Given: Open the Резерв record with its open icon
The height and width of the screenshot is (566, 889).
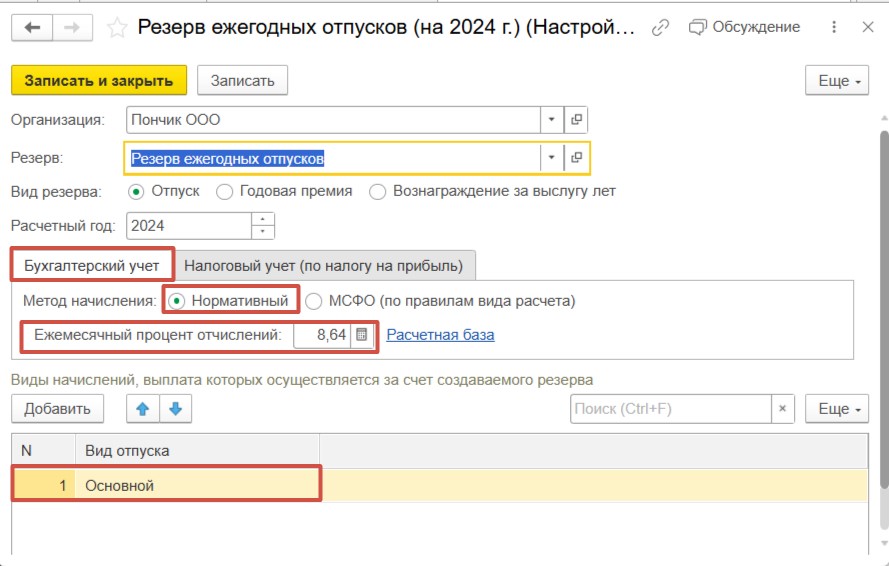Looking at the screenshot, I should [x=576, y=158].
